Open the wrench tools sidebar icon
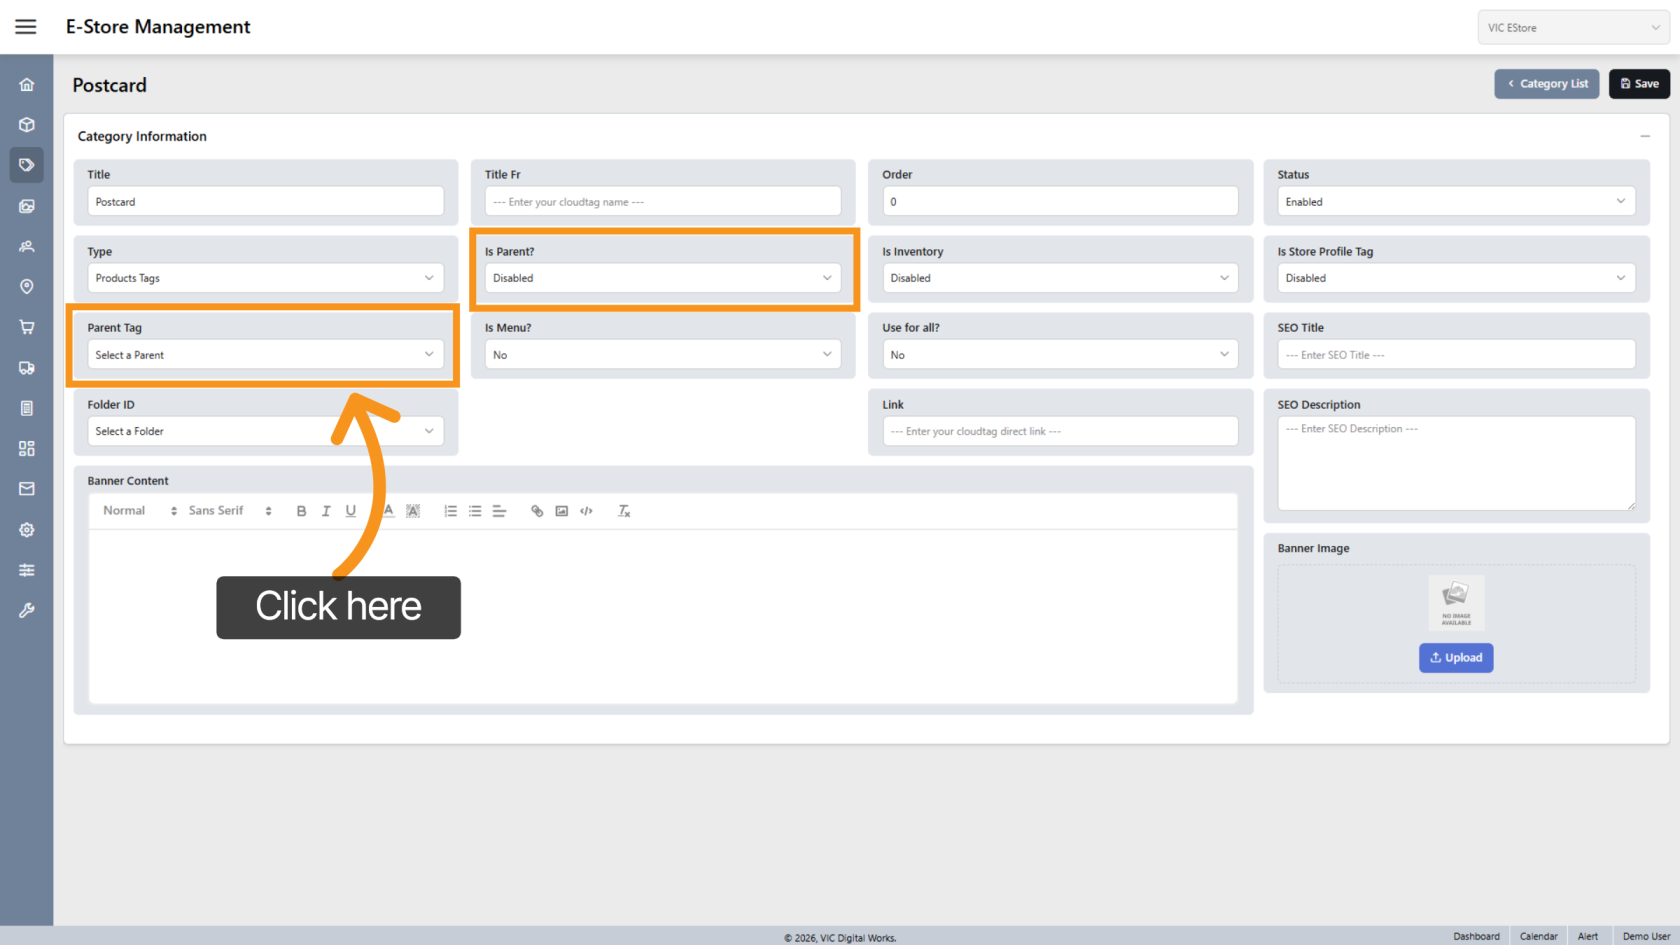 (27, 610)
